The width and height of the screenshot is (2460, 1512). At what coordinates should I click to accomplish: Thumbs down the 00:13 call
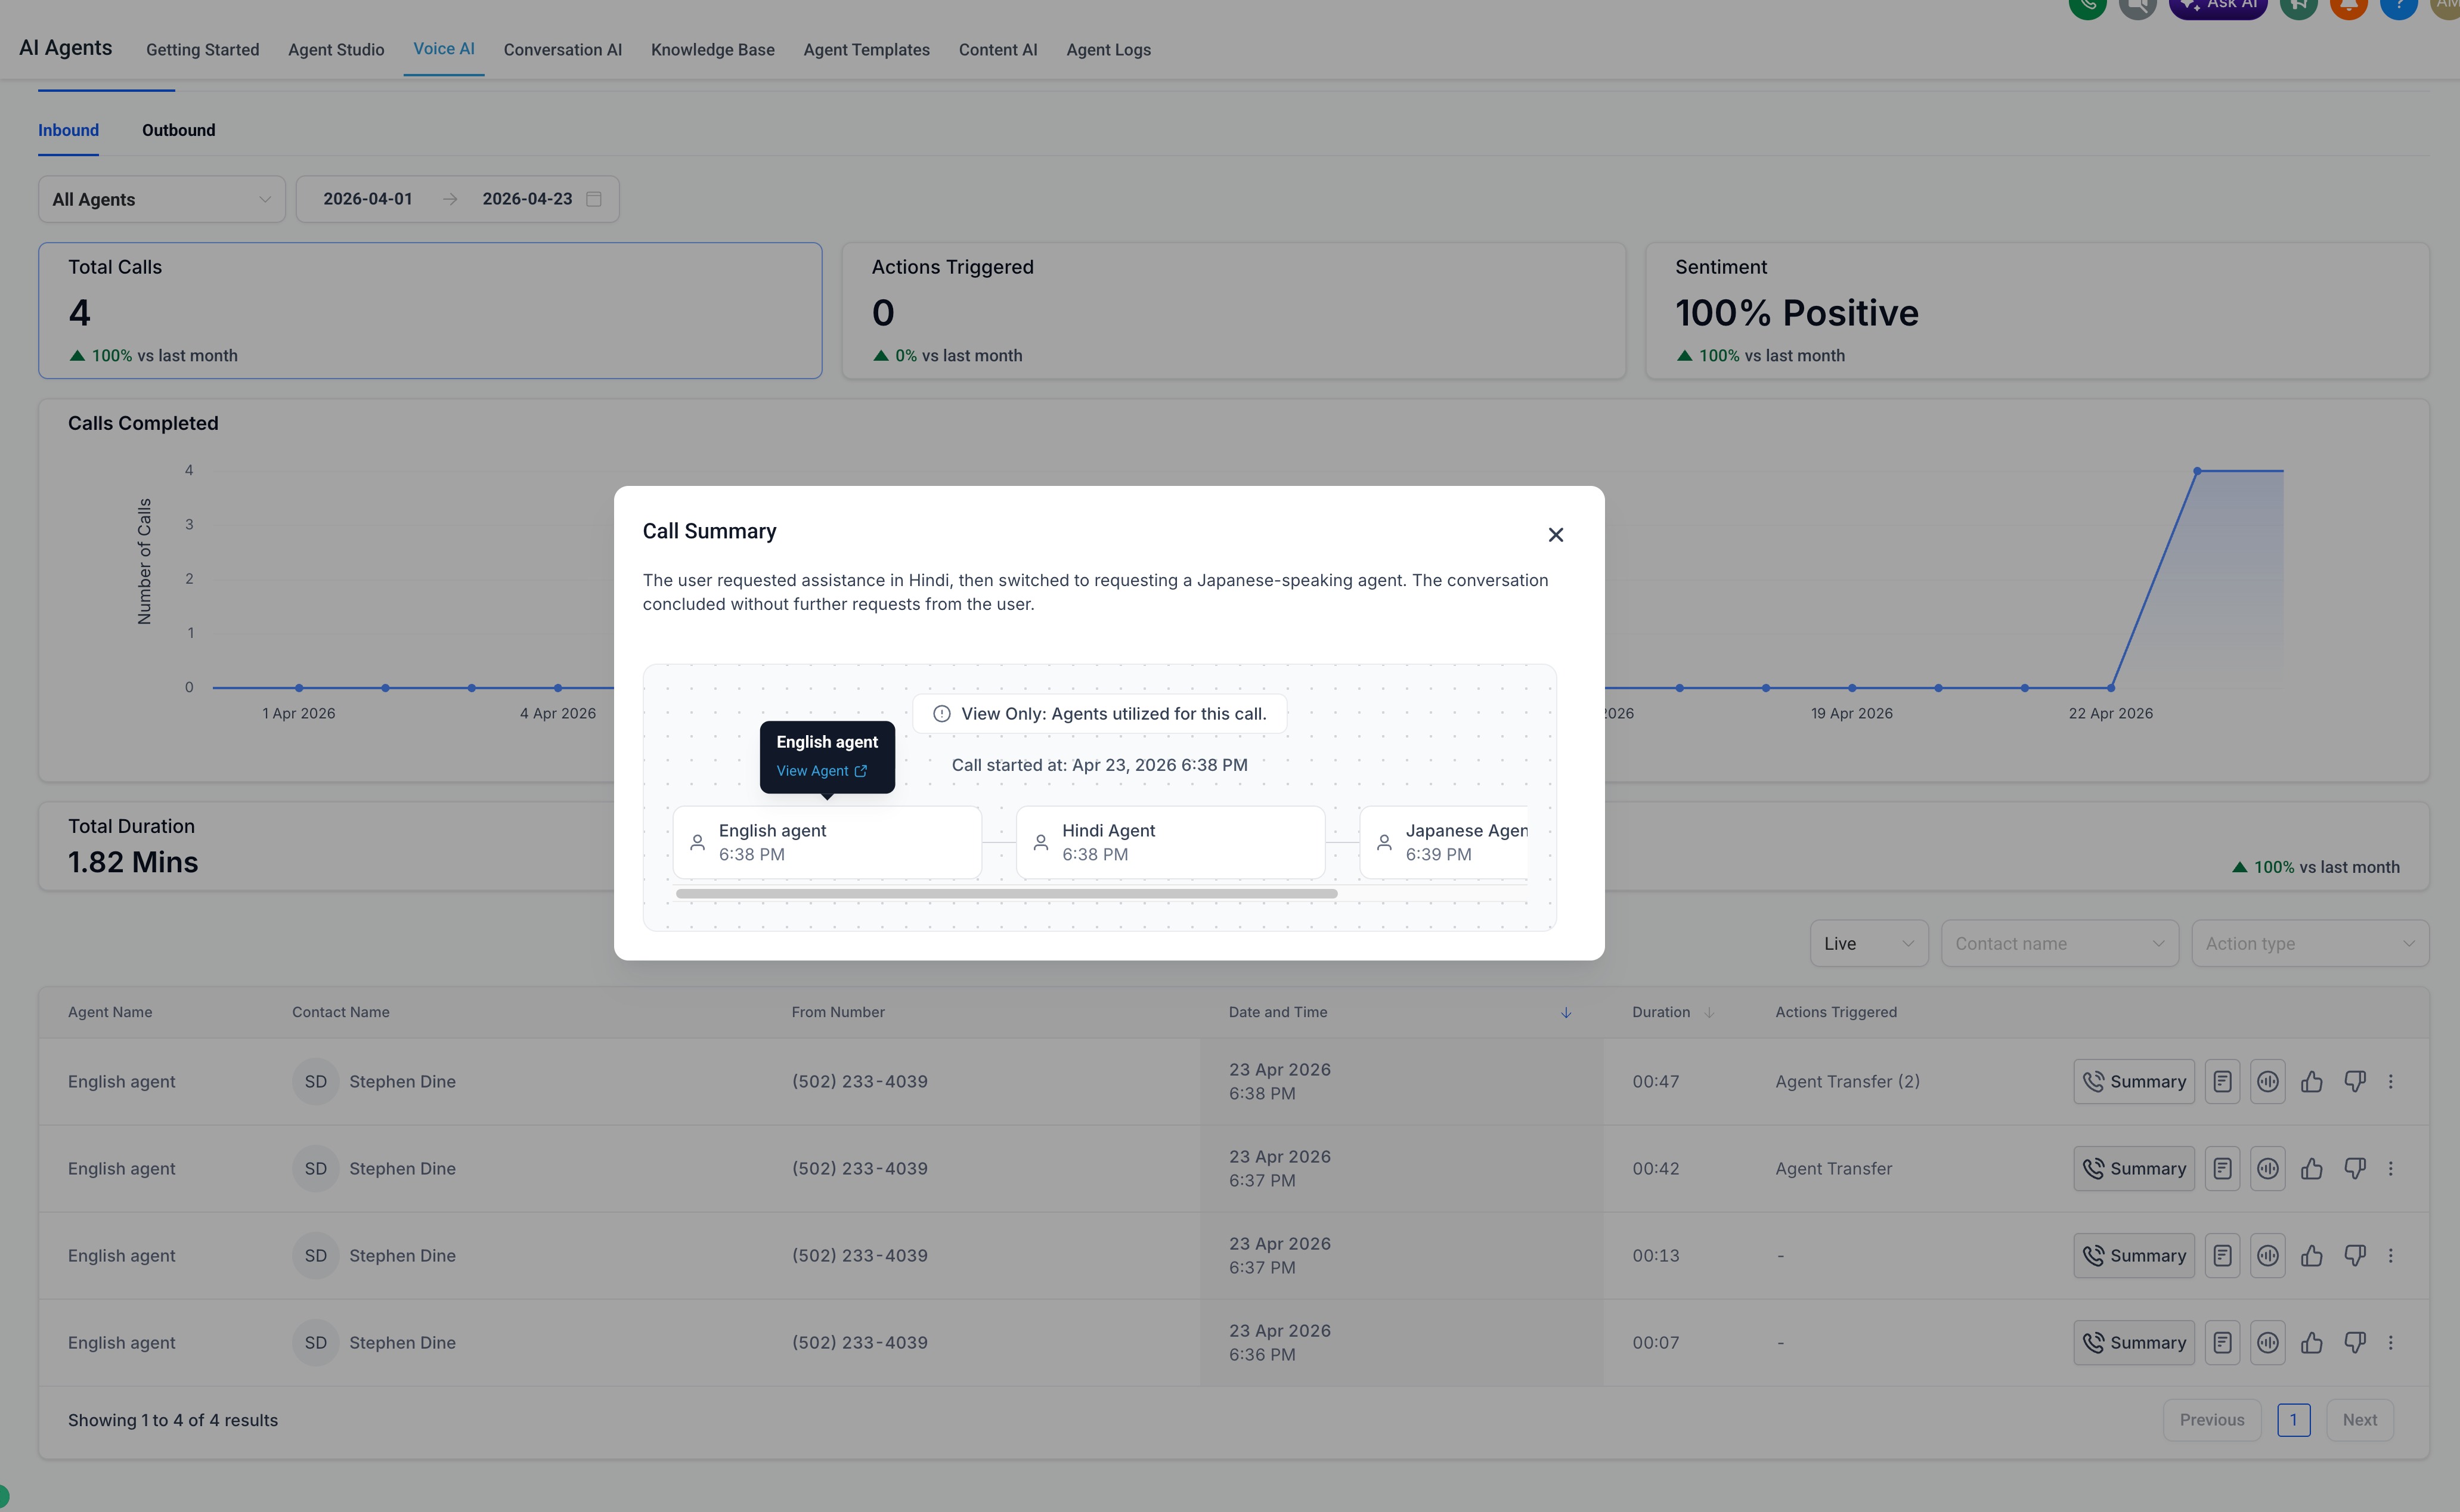coord(2355,1255)
